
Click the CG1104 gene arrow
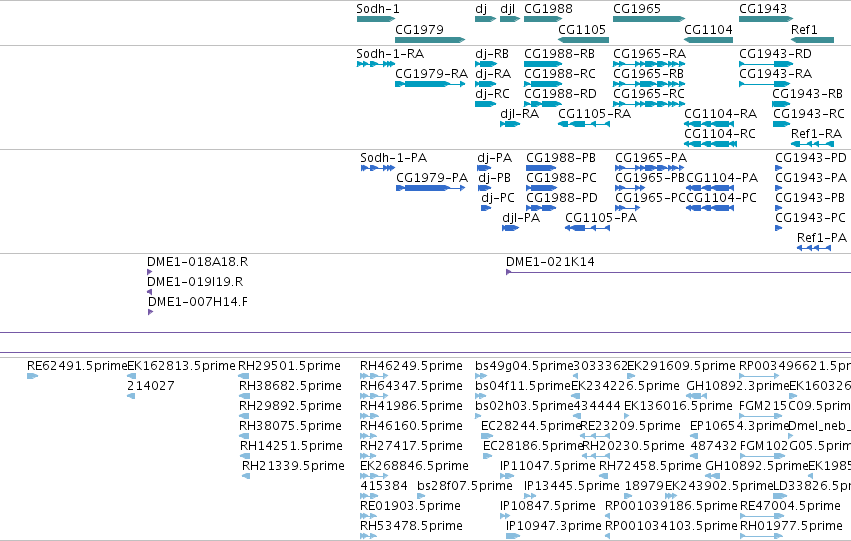[708, 40]
